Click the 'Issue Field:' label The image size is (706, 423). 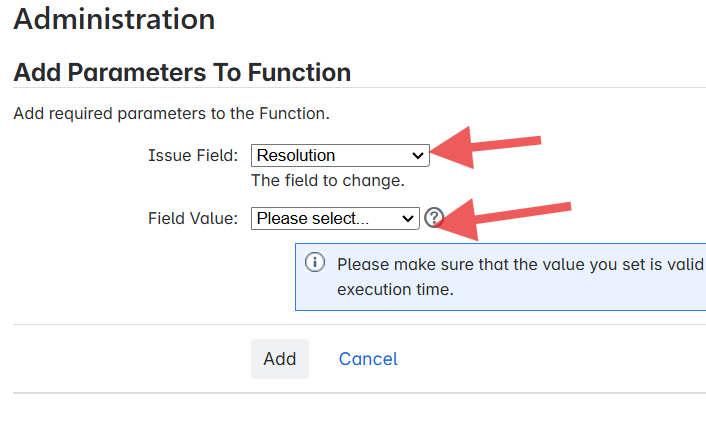coord(193,155)
